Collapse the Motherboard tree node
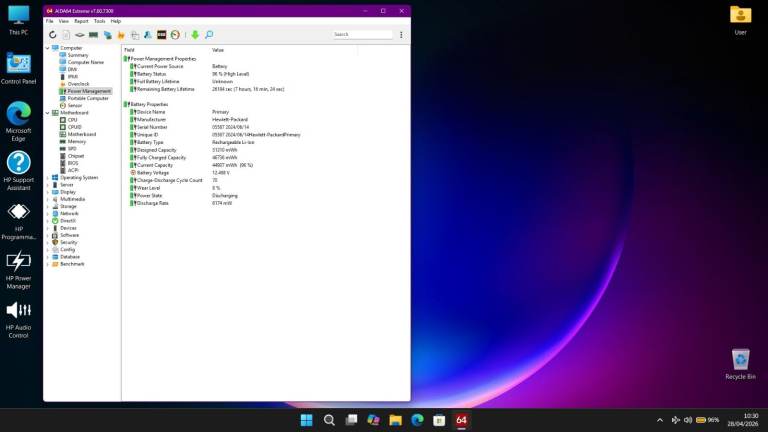 pyautogui.click(x=48, y=113)
